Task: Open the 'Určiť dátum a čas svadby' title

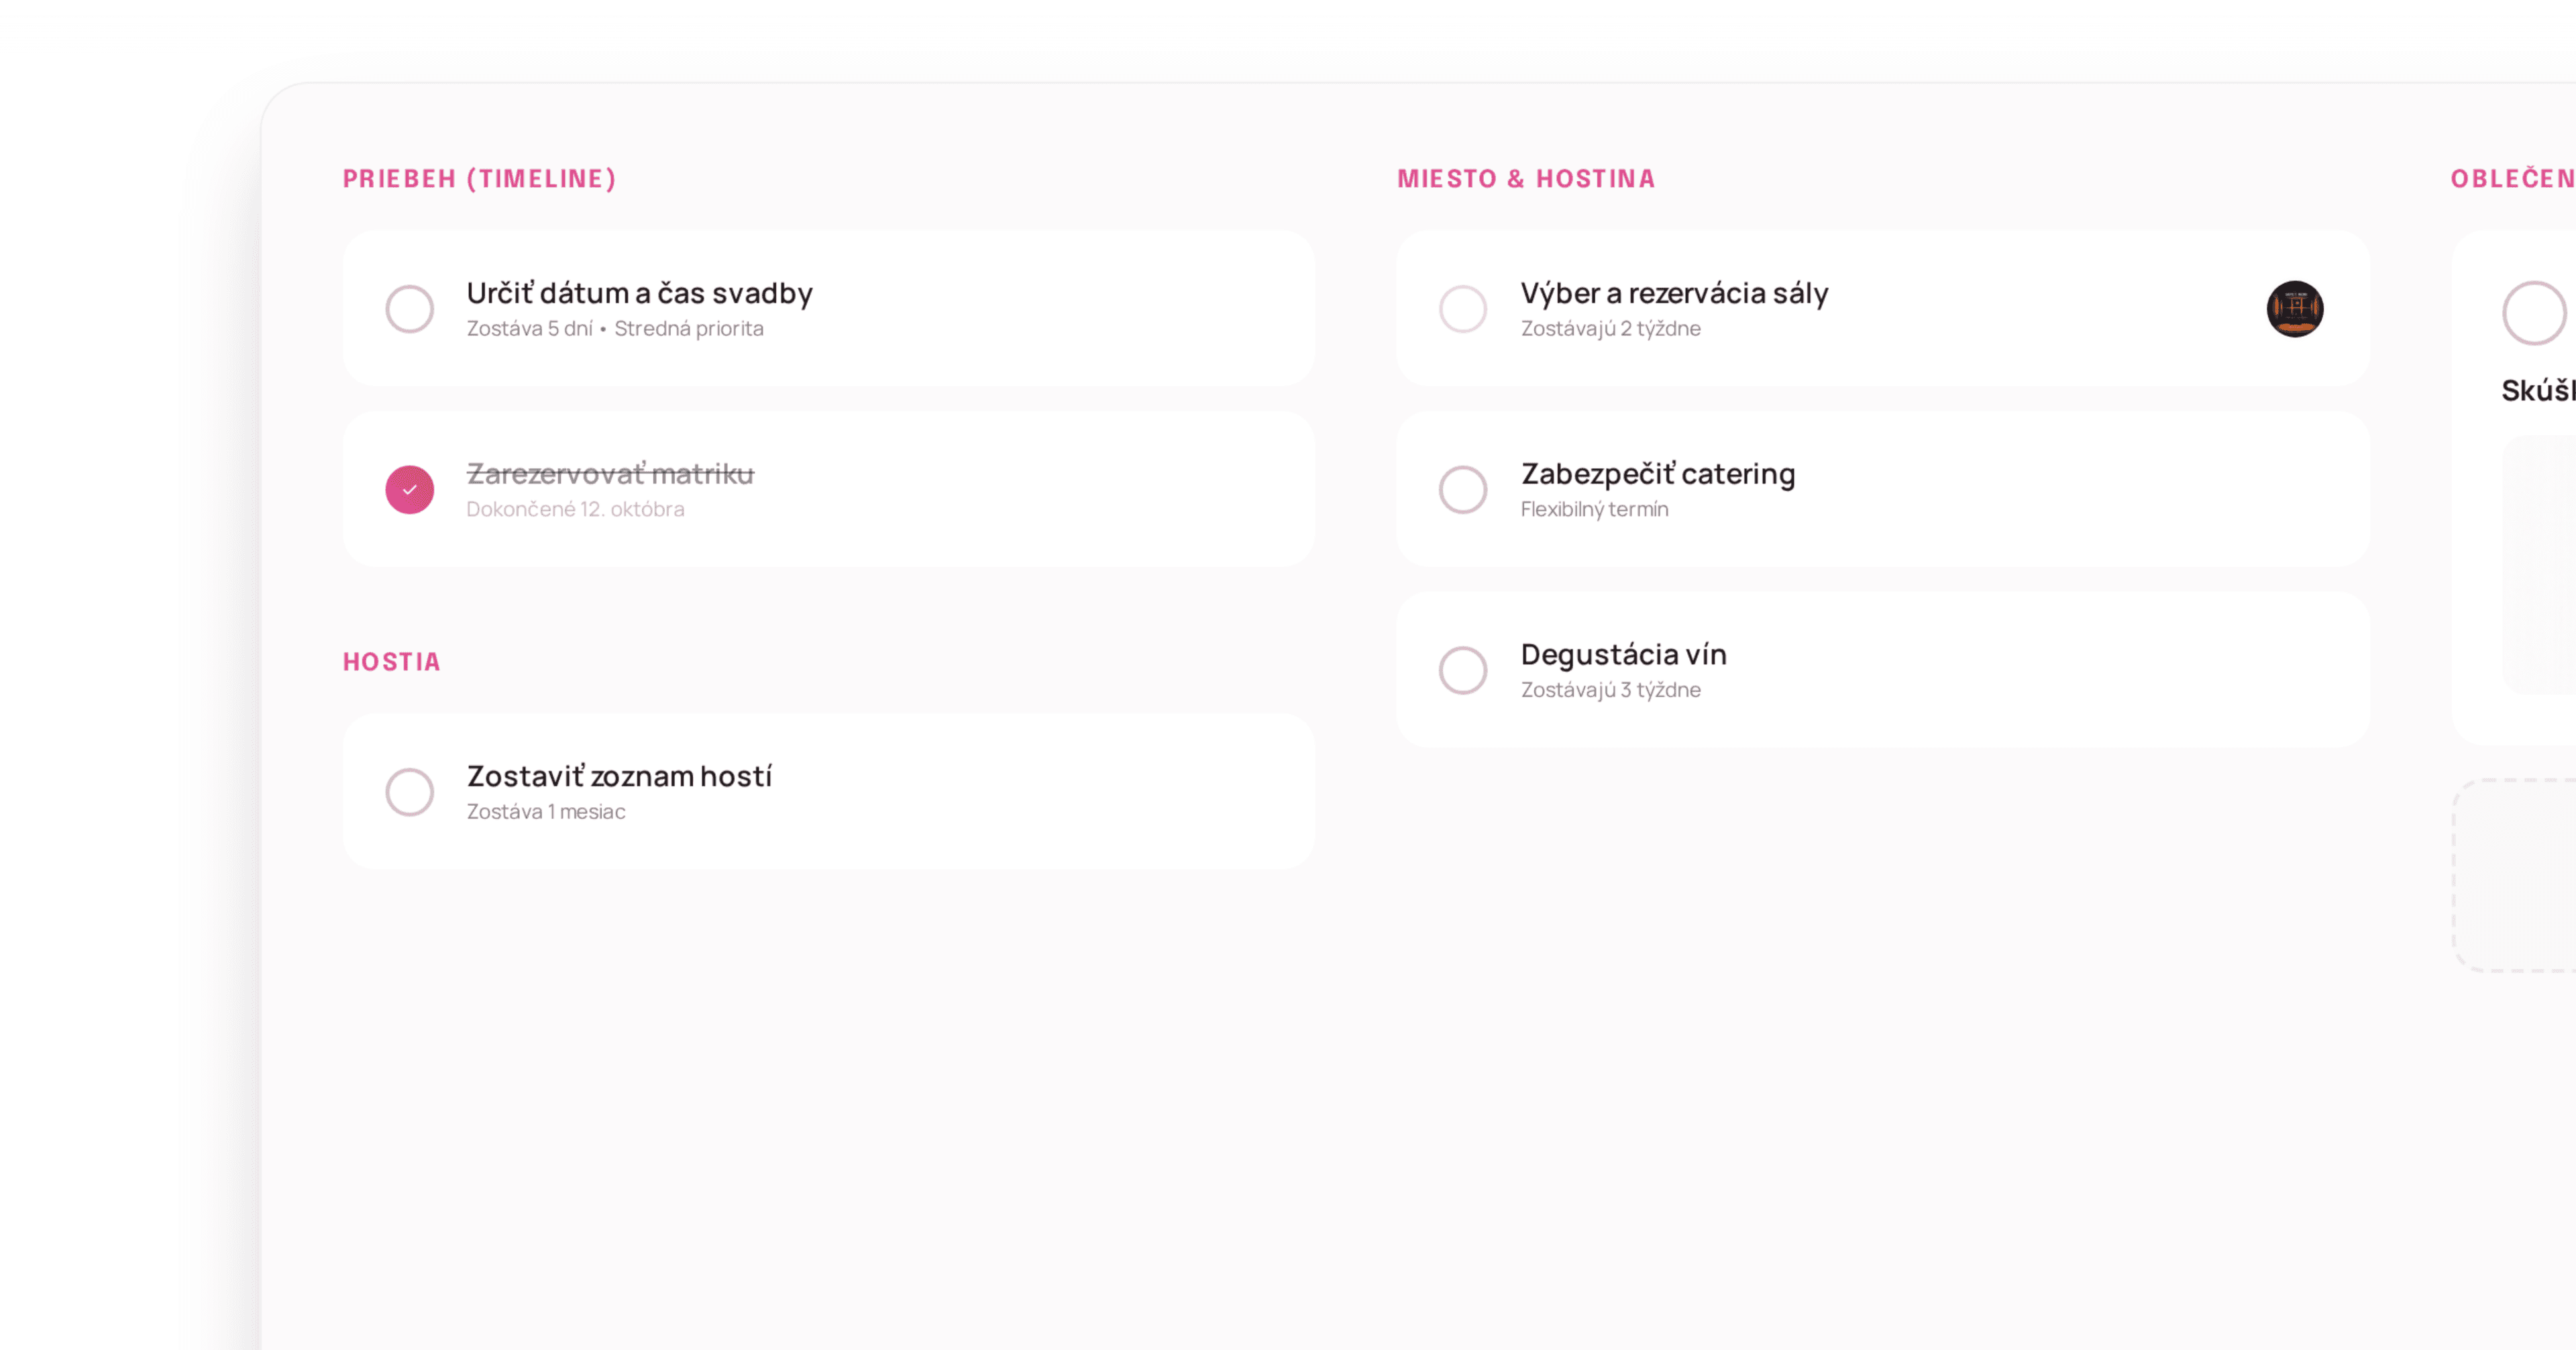Action: 639,293
